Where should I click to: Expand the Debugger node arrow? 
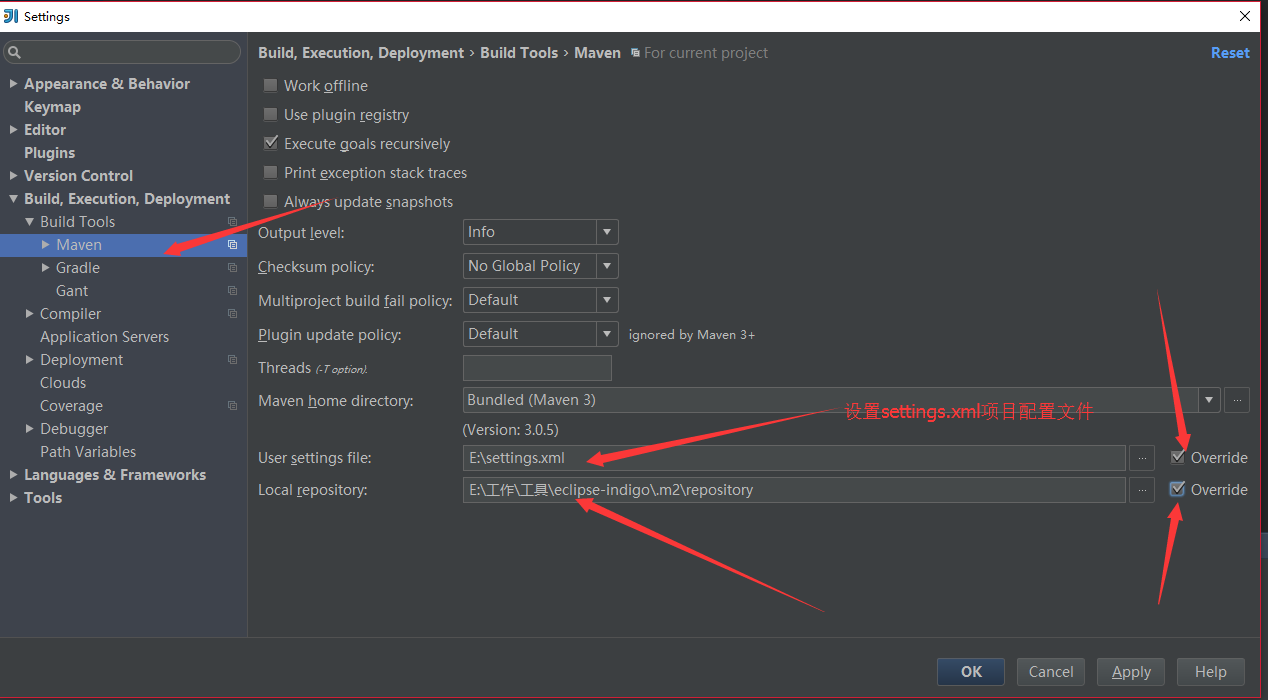pos(29,429)
